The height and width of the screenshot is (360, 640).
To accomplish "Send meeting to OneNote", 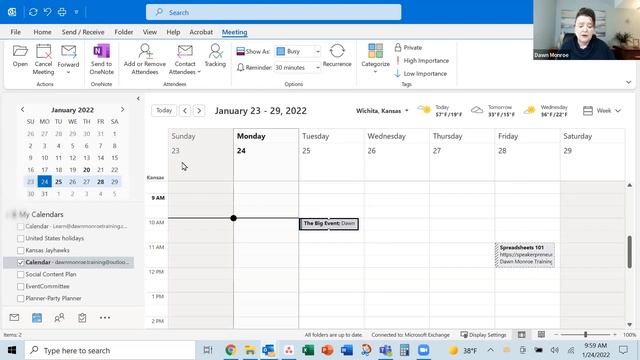I will pyautogui.click(x=101, y=60).
